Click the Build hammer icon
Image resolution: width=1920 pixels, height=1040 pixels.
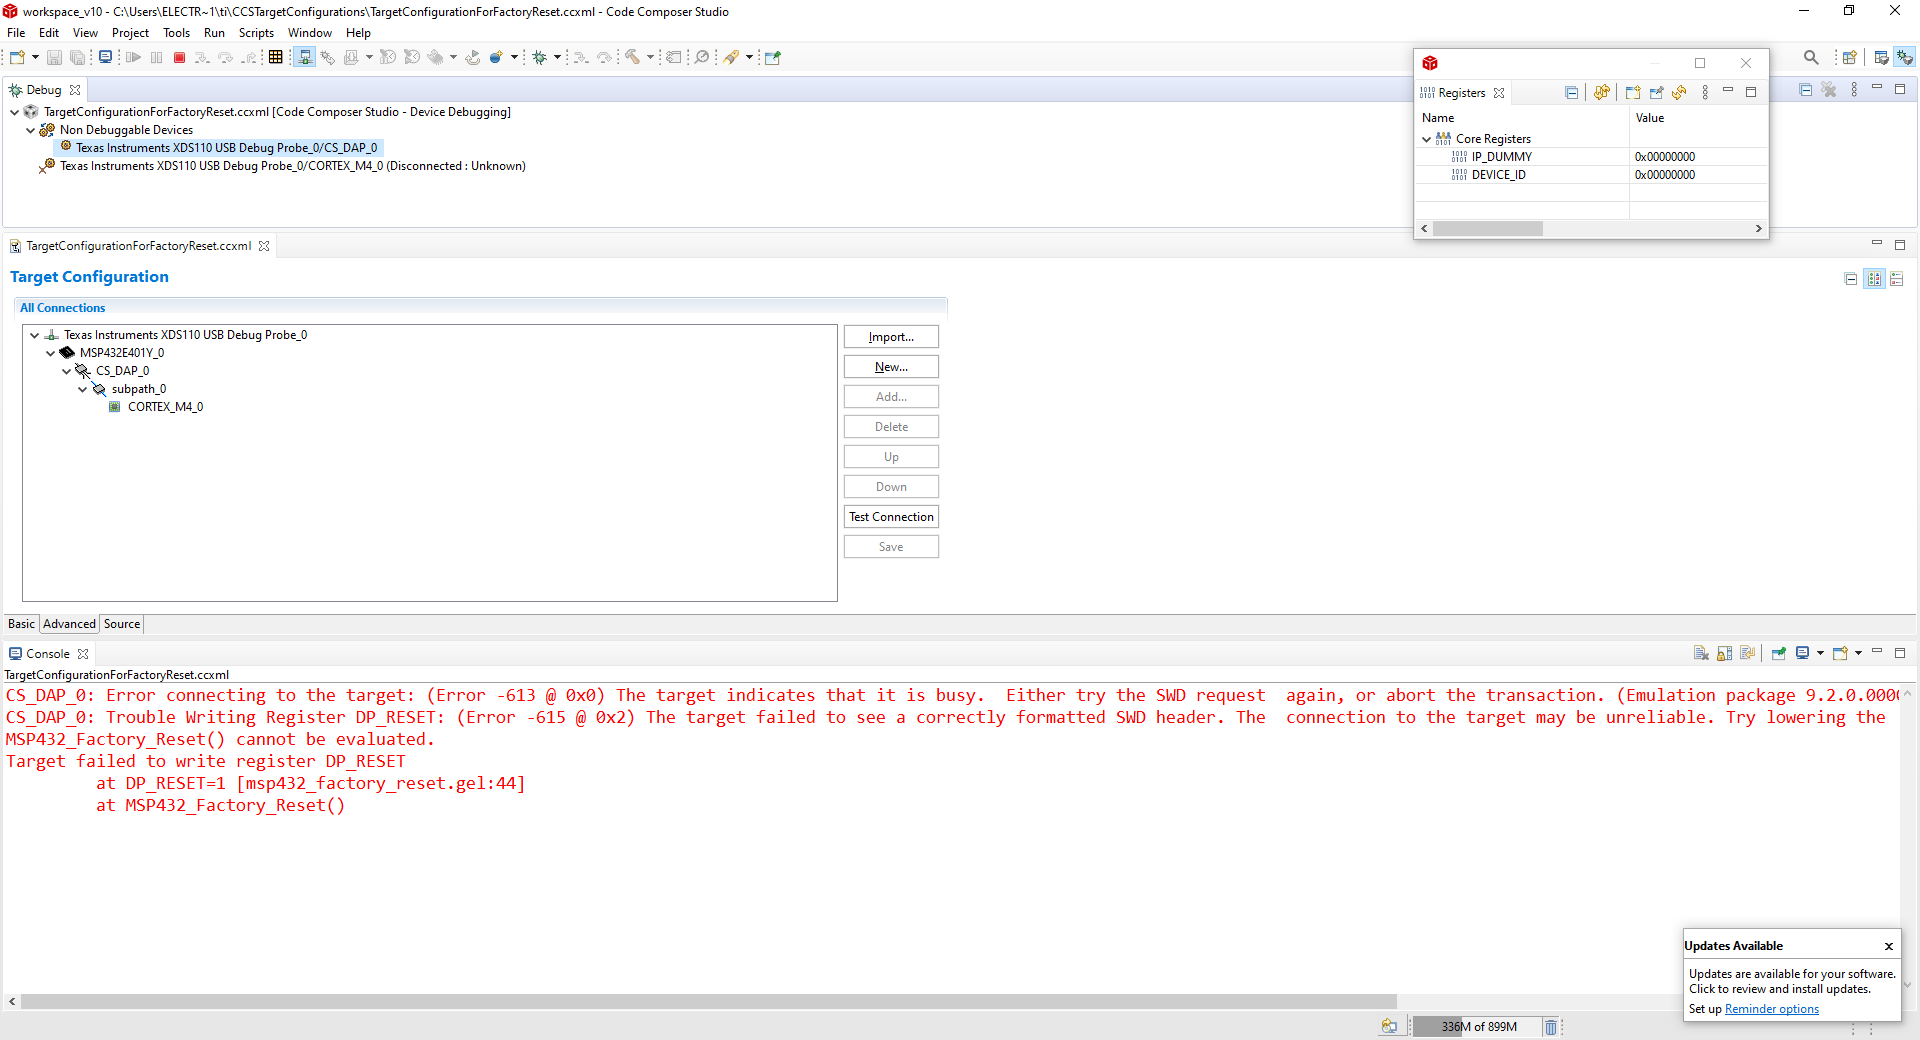632,58
